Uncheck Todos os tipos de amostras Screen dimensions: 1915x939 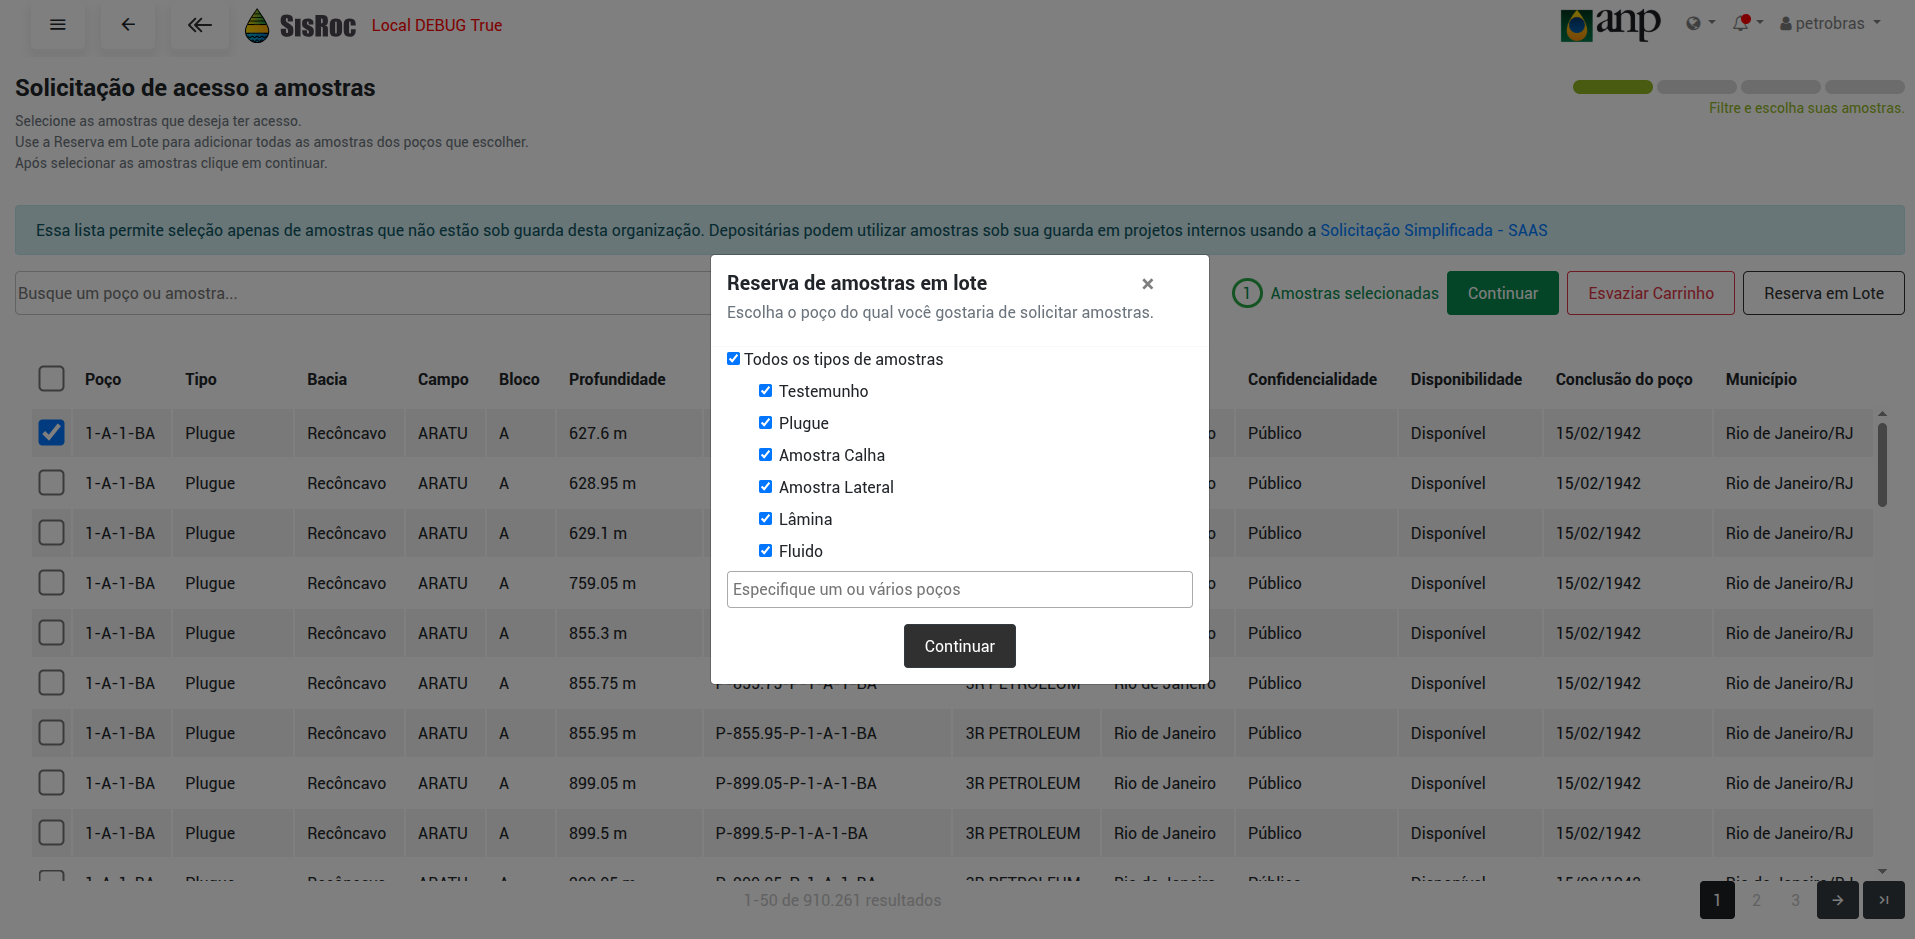point(734,359)
